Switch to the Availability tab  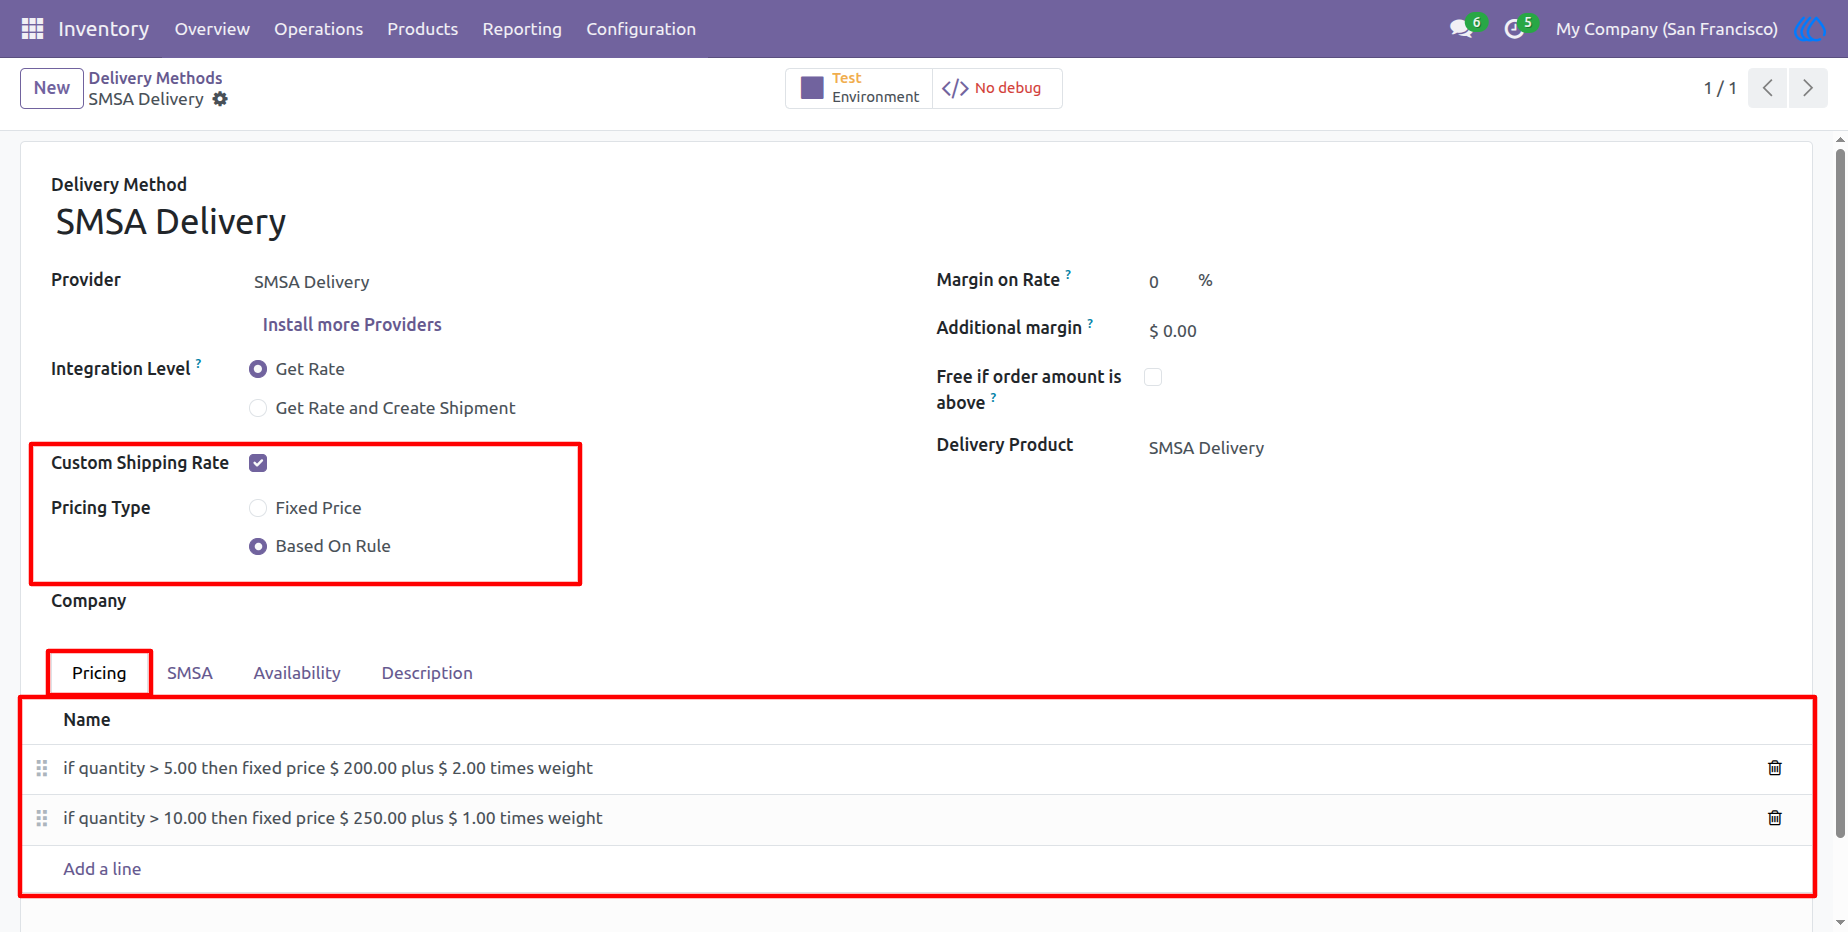click(297, 673)
